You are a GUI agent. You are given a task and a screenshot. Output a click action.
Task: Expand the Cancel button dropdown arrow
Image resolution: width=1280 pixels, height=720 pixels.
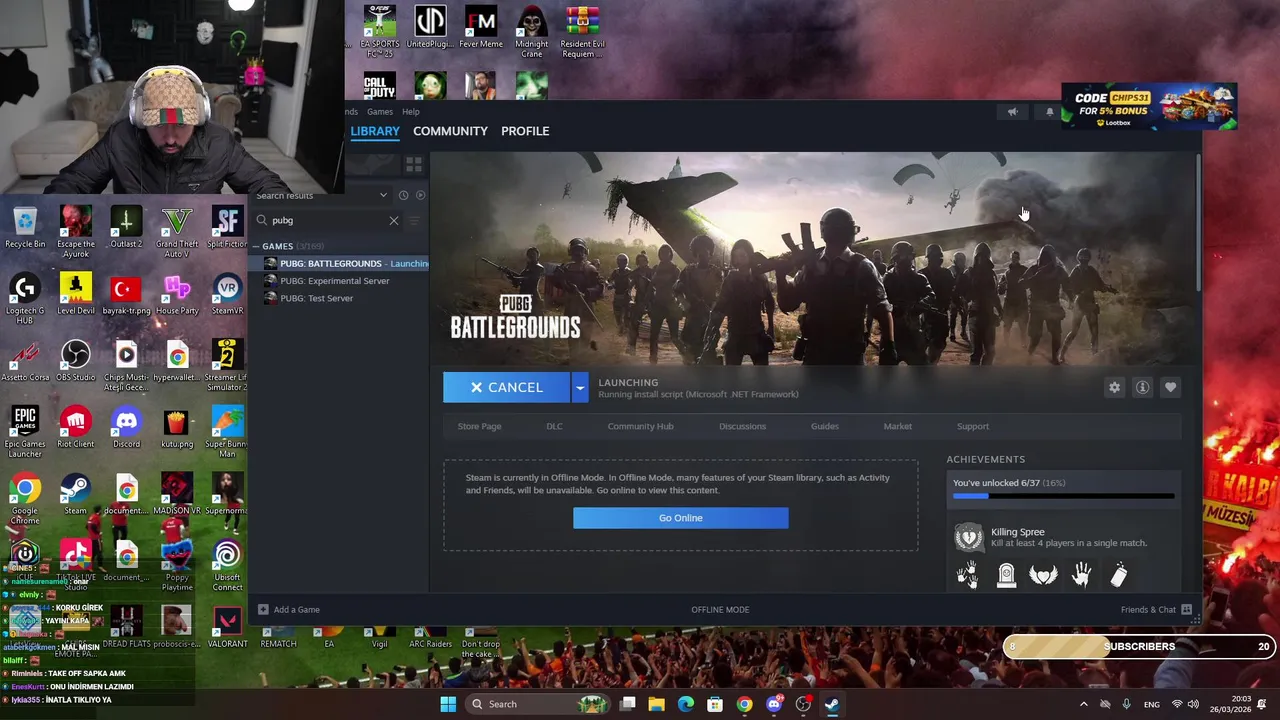click(x=580, y=387)
